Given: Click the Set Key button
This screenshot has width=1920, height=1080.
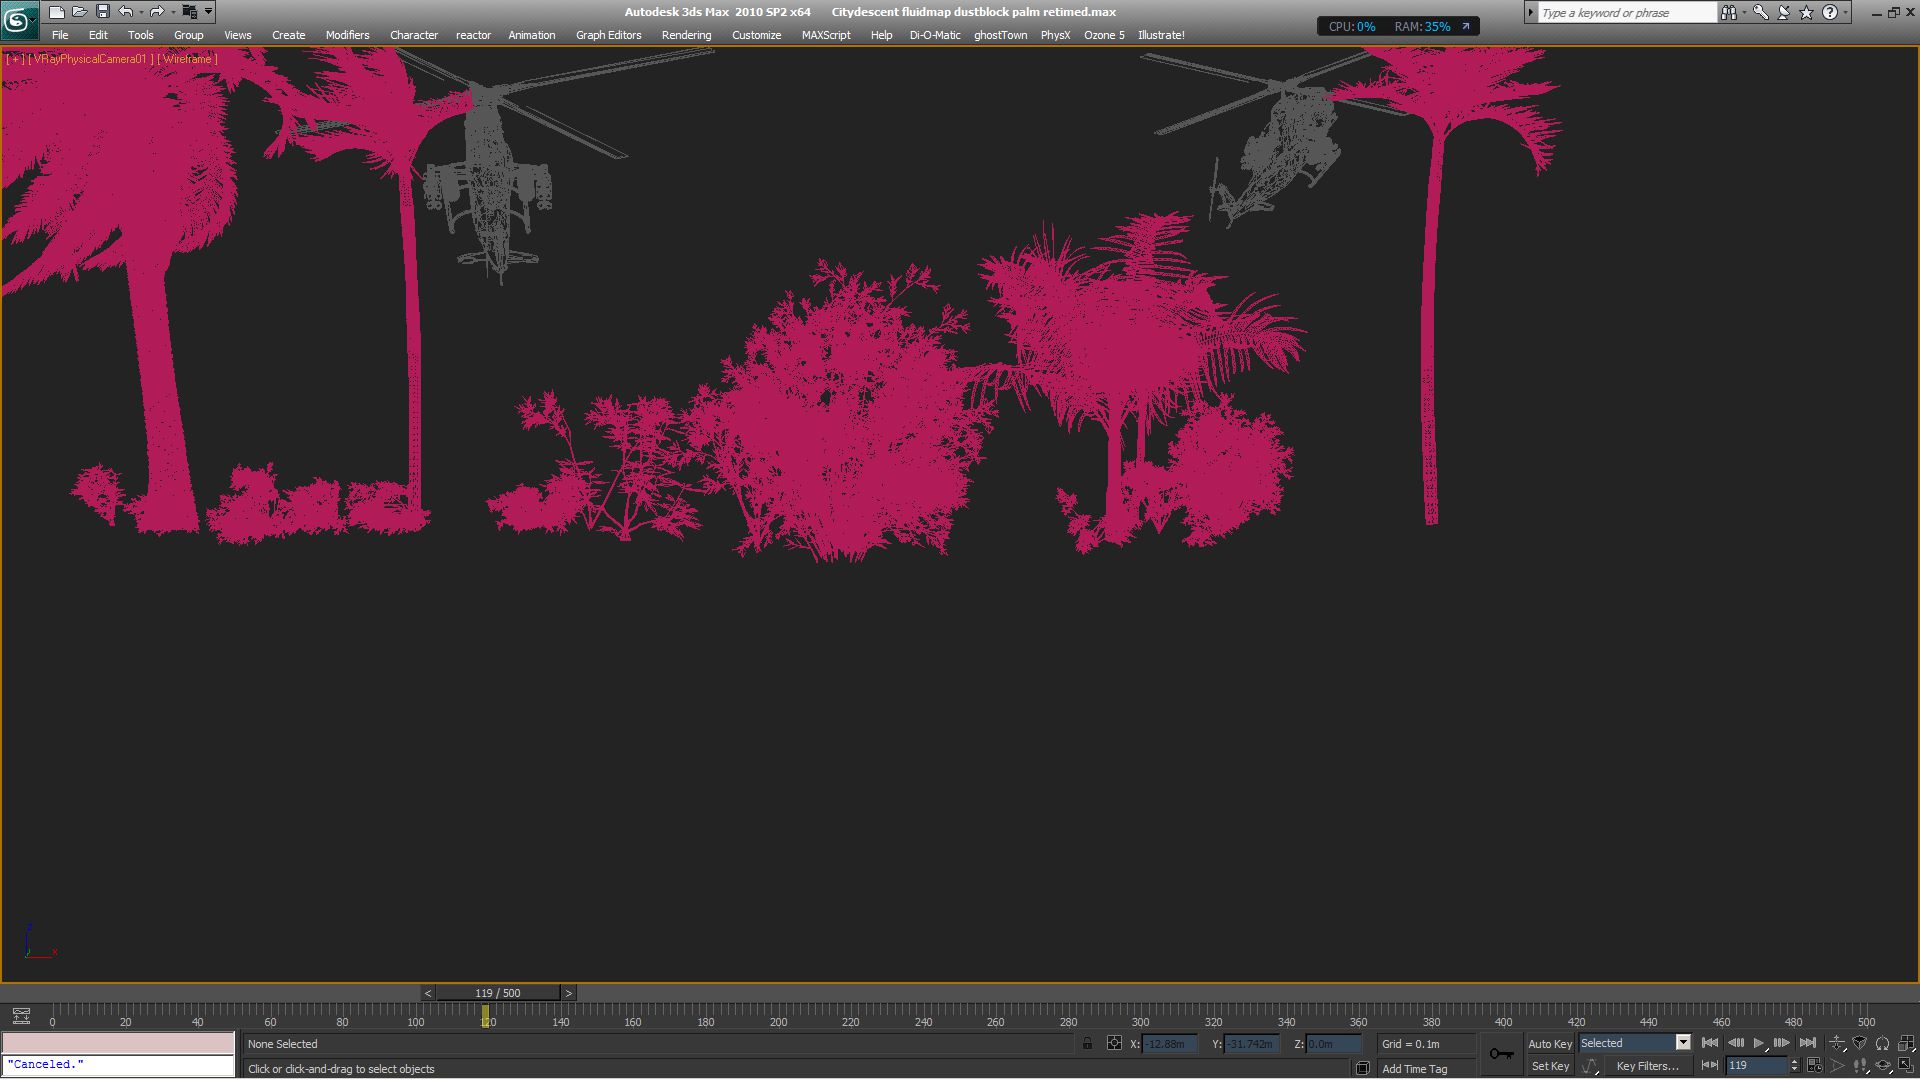Looking at the screenshot, I should [1549, 1066].
